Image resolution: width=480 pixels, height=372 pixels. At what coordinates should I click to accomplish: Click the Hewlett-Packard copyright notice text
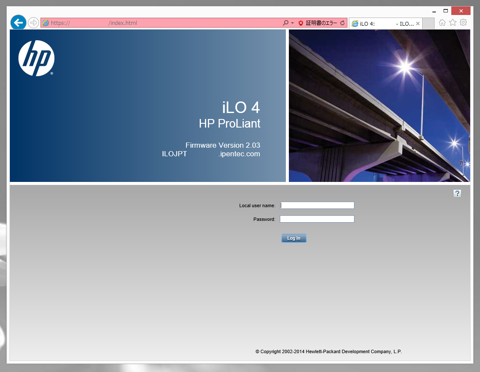tap(329, 351)
